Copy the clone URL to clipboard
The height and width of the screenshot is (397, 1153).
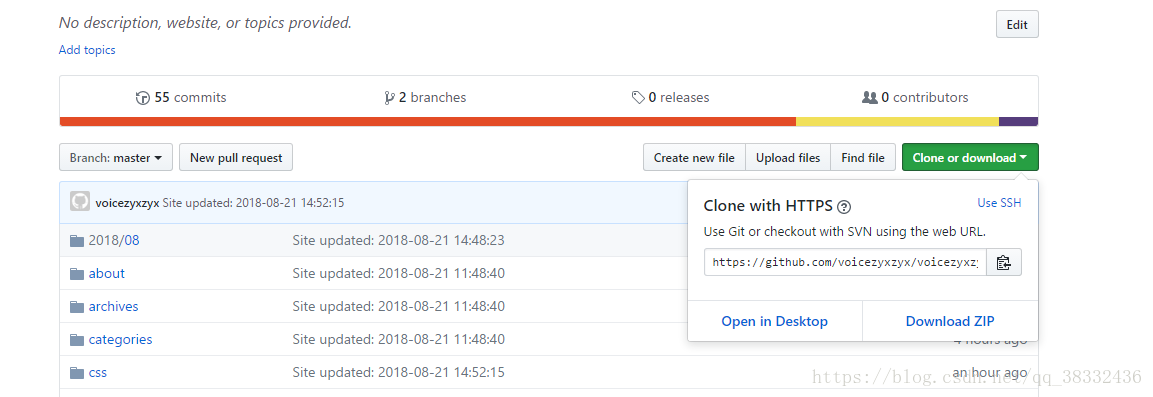point(1004,262)
